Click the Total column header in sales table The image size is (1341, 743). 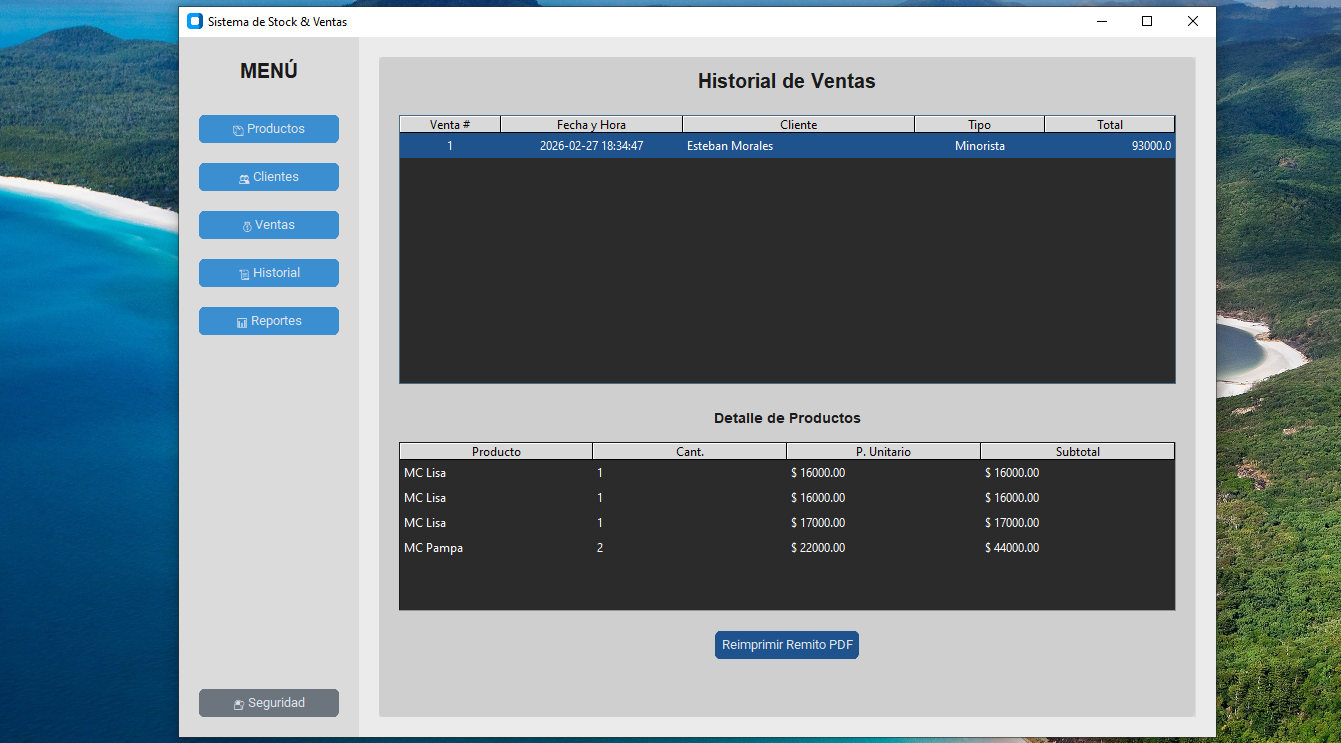point(1109,125)
